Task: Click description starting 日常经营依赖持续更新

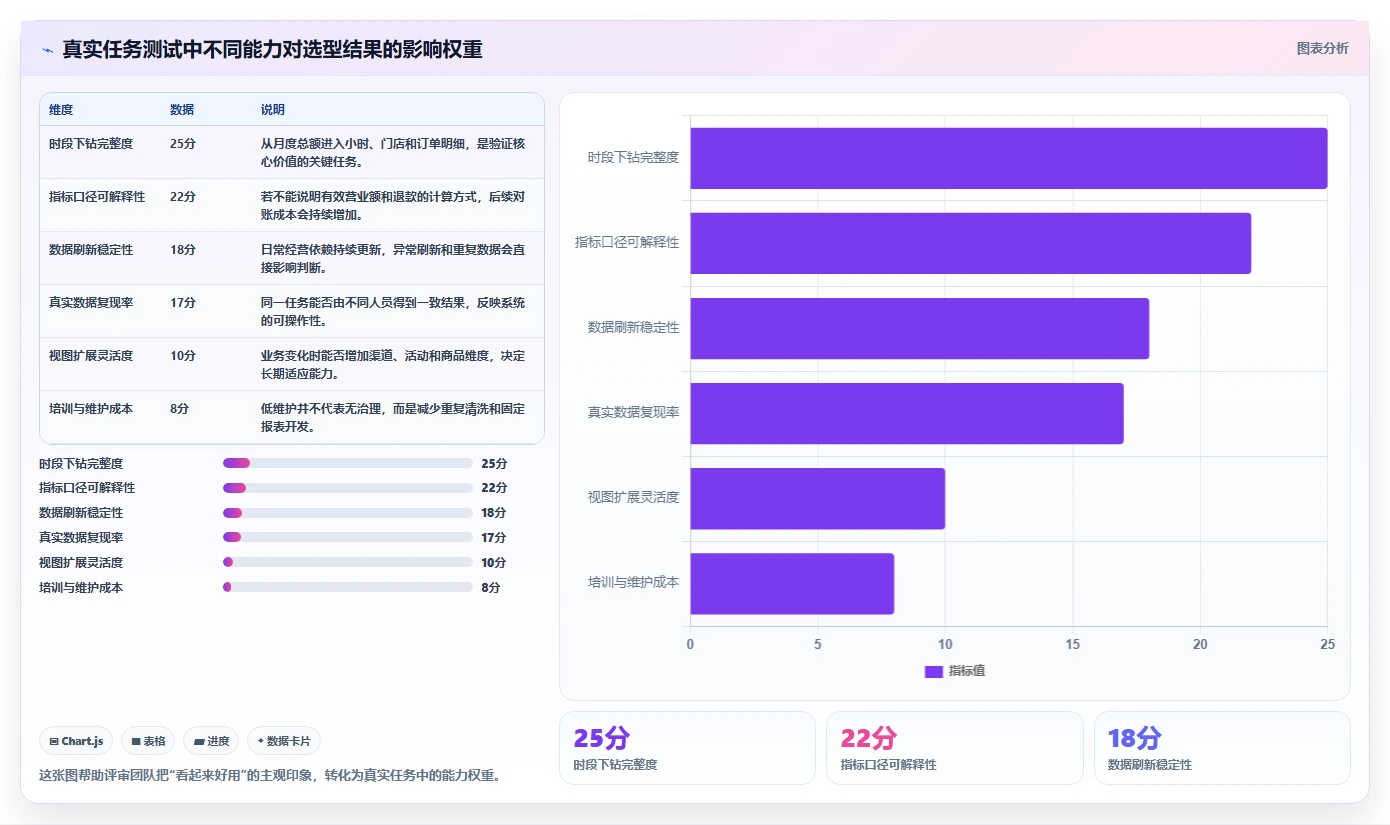Action: click(x=393, y=258)
